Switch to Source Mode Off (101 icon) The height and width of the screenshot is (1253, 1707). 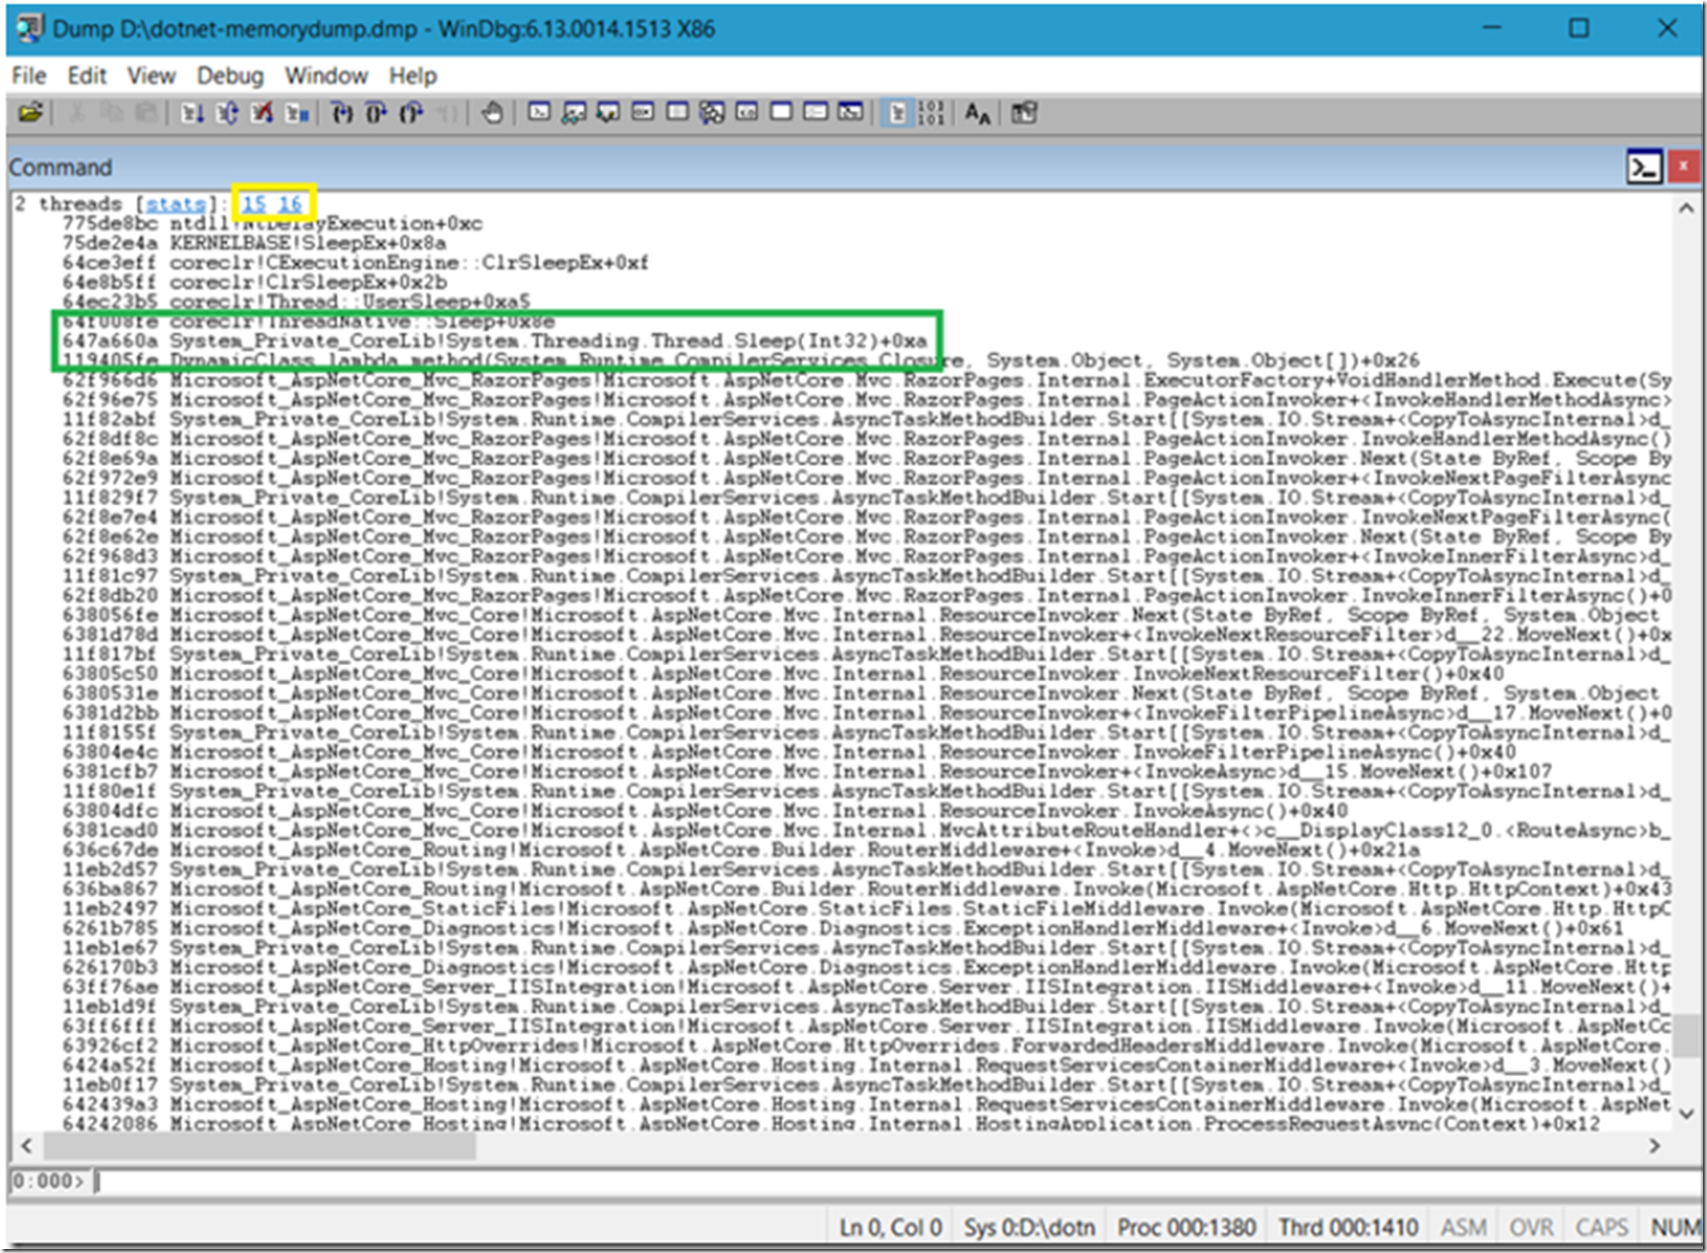click(930, 113)
